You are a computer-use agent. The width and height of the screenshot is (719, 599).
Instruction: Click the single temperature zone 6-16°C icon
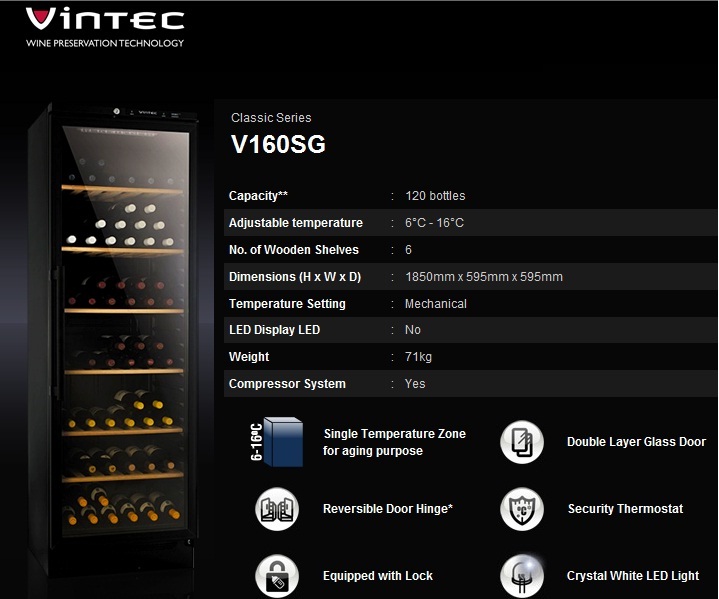[x=277, y=442]
